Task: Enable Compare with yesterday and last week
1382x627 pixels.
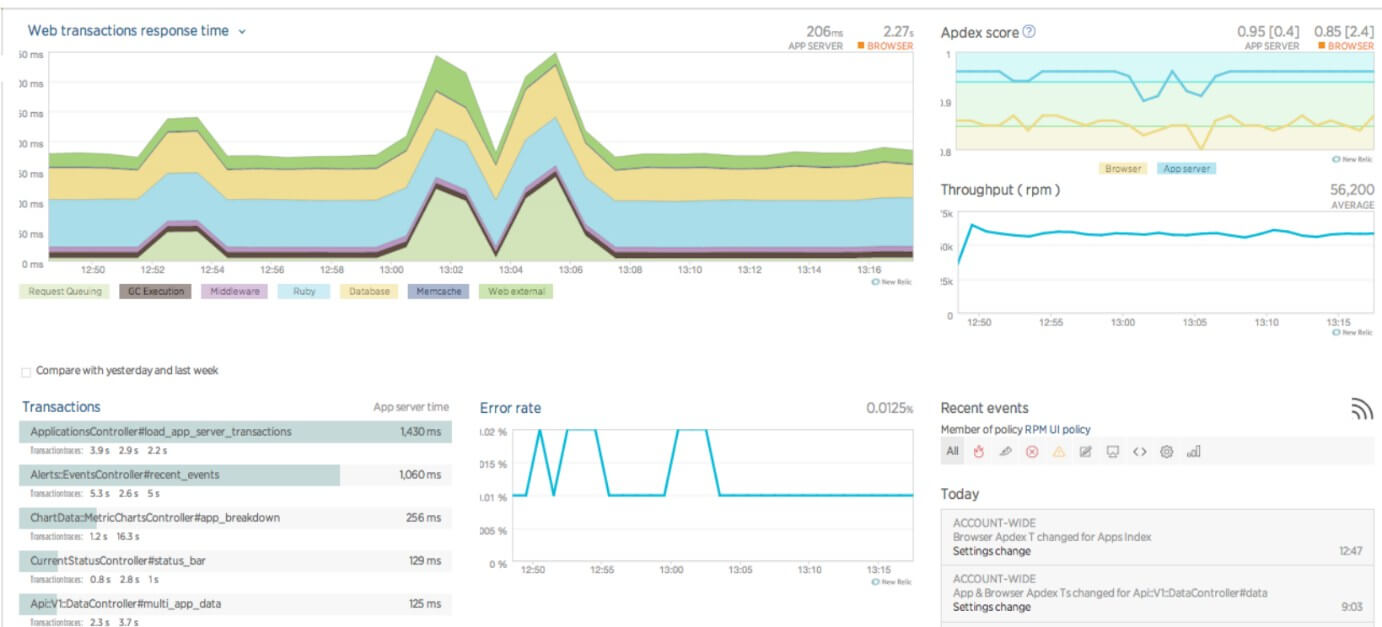Action: click(x=26, y=371)
